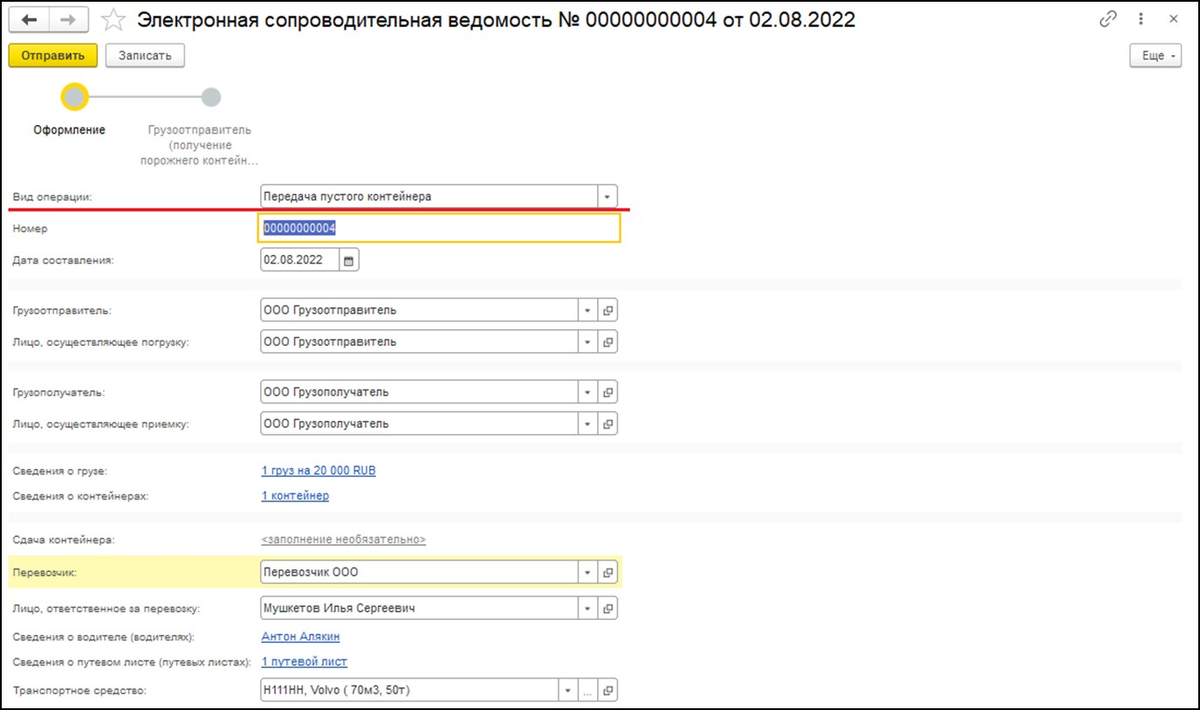Click Перевозчик ООО text field
Viewport: 1200px width, 710px height.
pyautogui.click(x=418, y=573)
